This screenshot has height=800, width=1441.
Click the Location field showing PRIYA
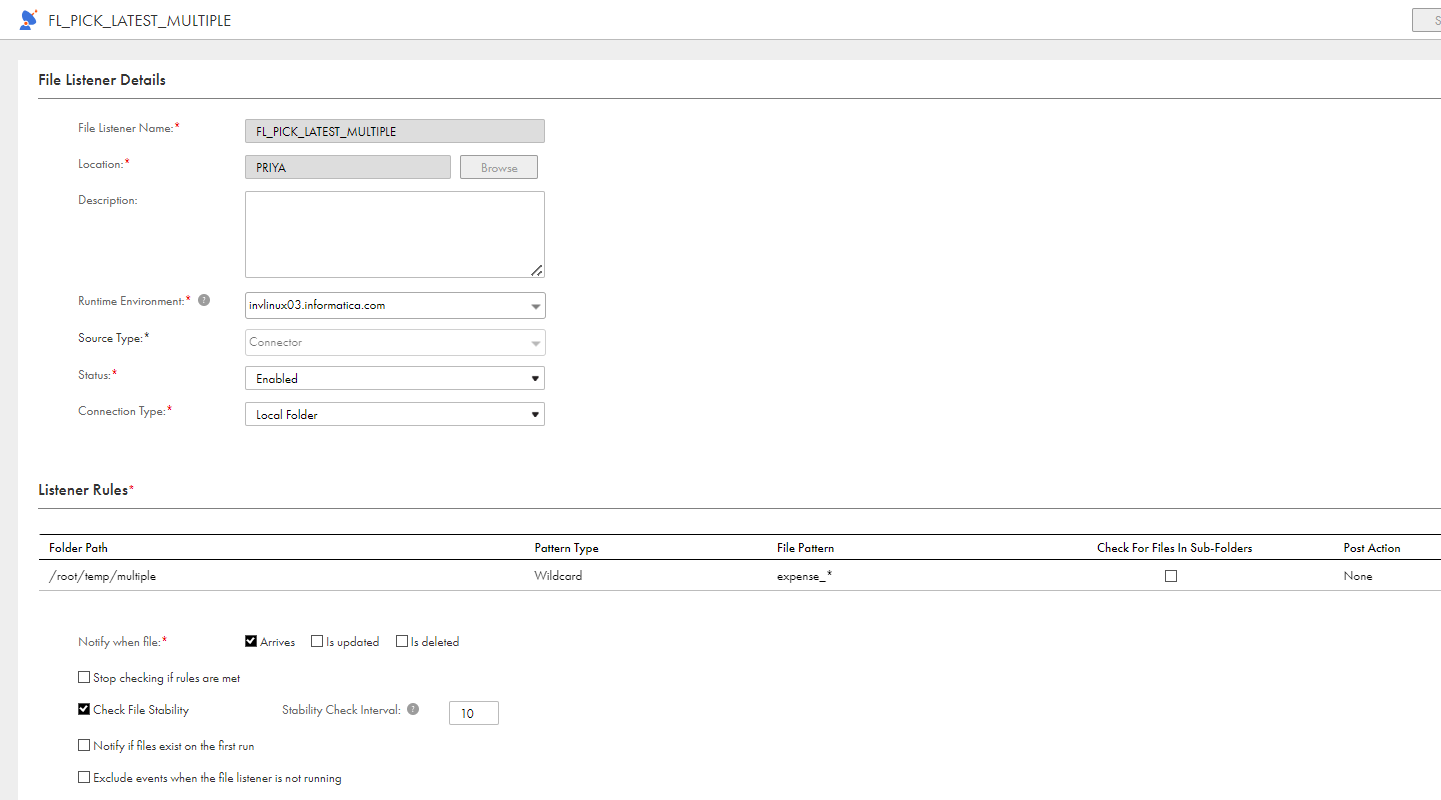pyautogui.click(x=348, y=167)
